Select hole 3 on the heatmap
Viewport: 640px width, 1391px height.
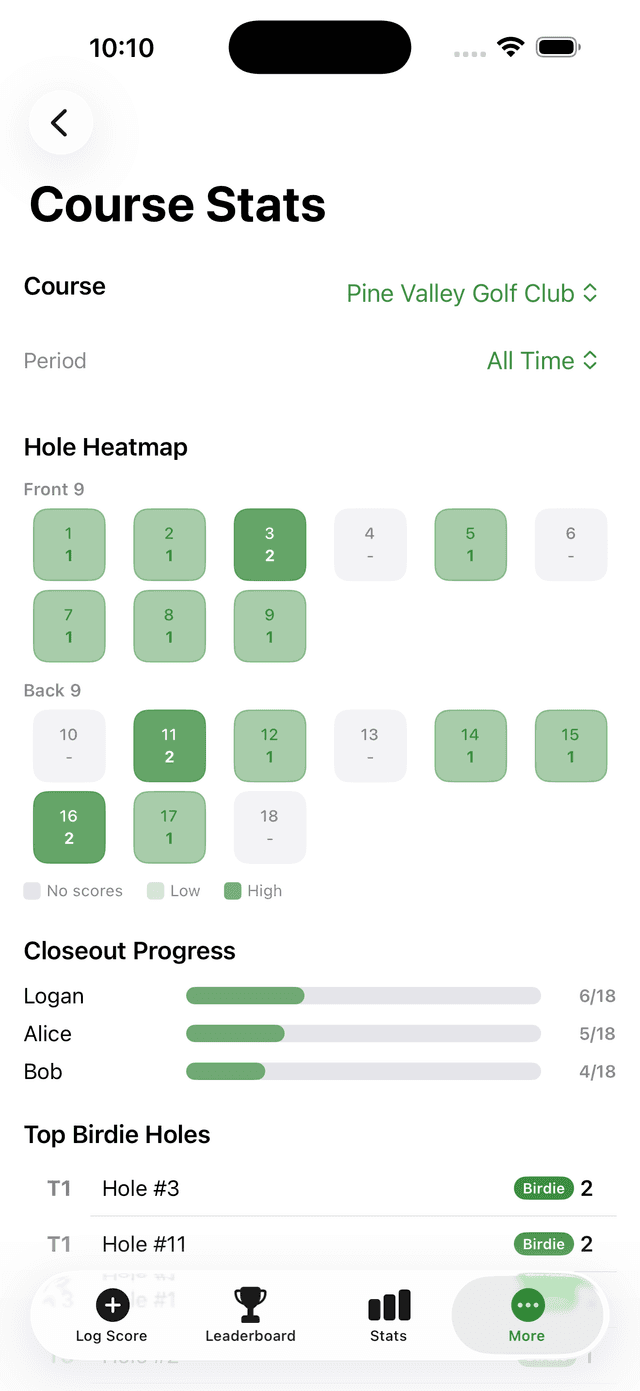pos(269,544)
